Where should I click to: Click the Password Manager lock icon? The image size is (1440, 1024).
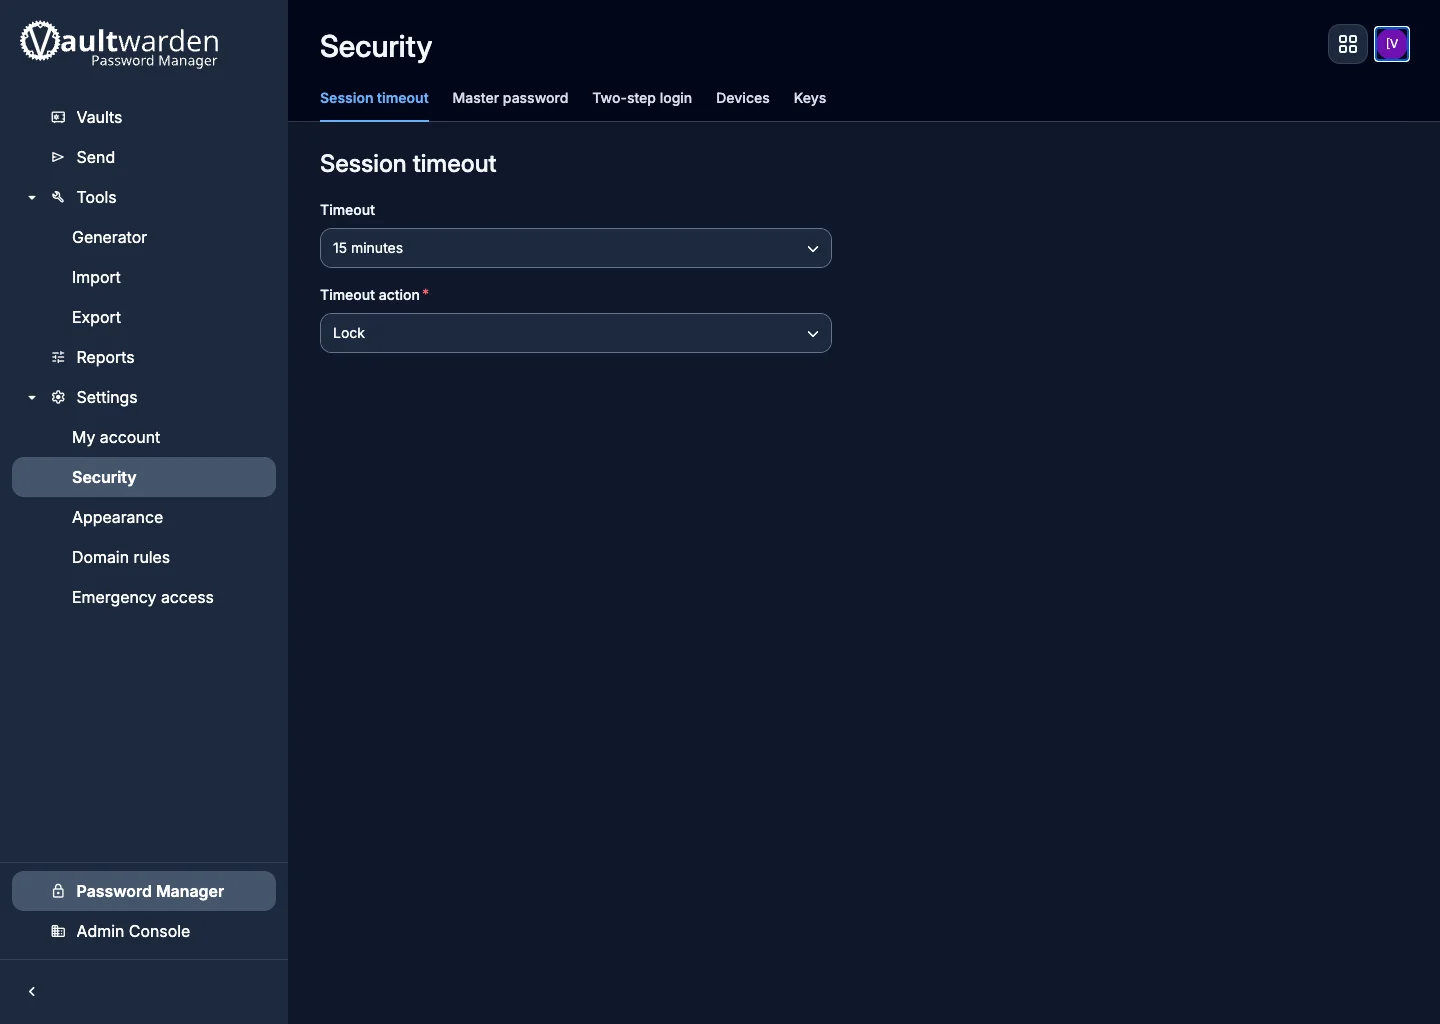[x=58, y=891]
